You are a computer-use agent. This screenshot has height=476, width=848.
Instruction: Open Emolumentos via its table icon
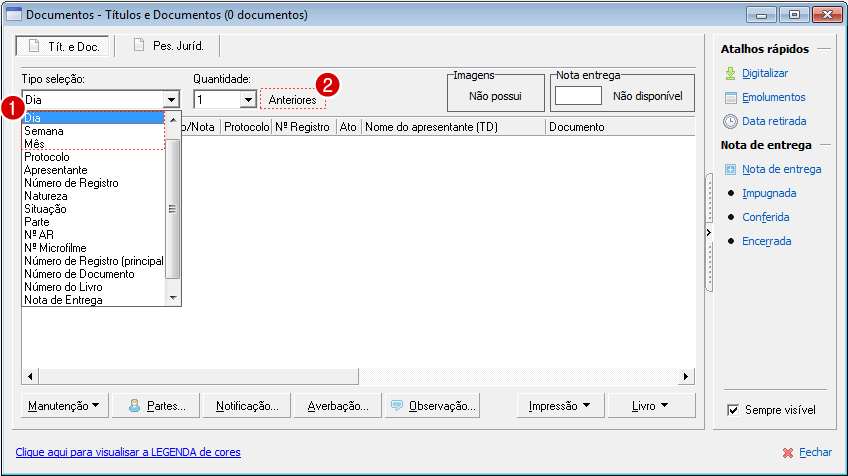pyautogui.click(x=731, y=98)
